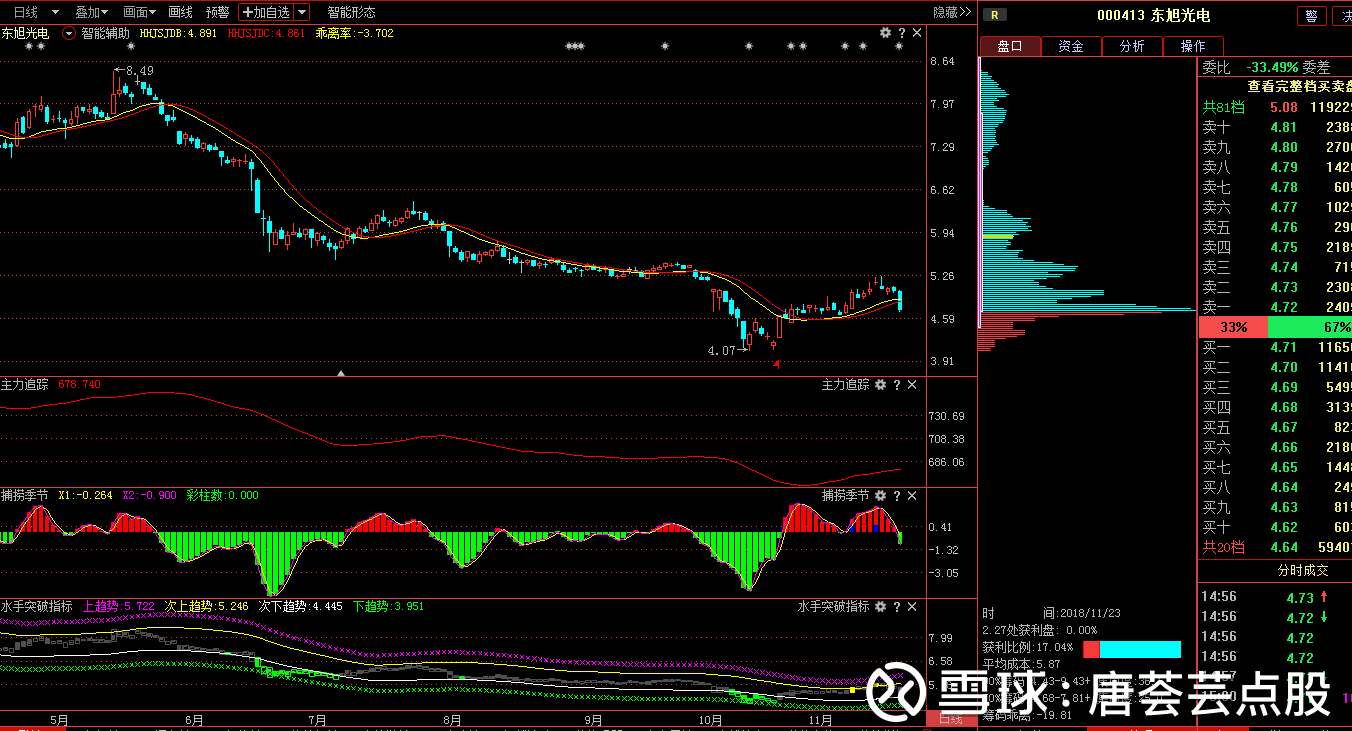The image size is (1352, 731).
Task: Click the 画线 drawing tool
Action: coord(181,12)
